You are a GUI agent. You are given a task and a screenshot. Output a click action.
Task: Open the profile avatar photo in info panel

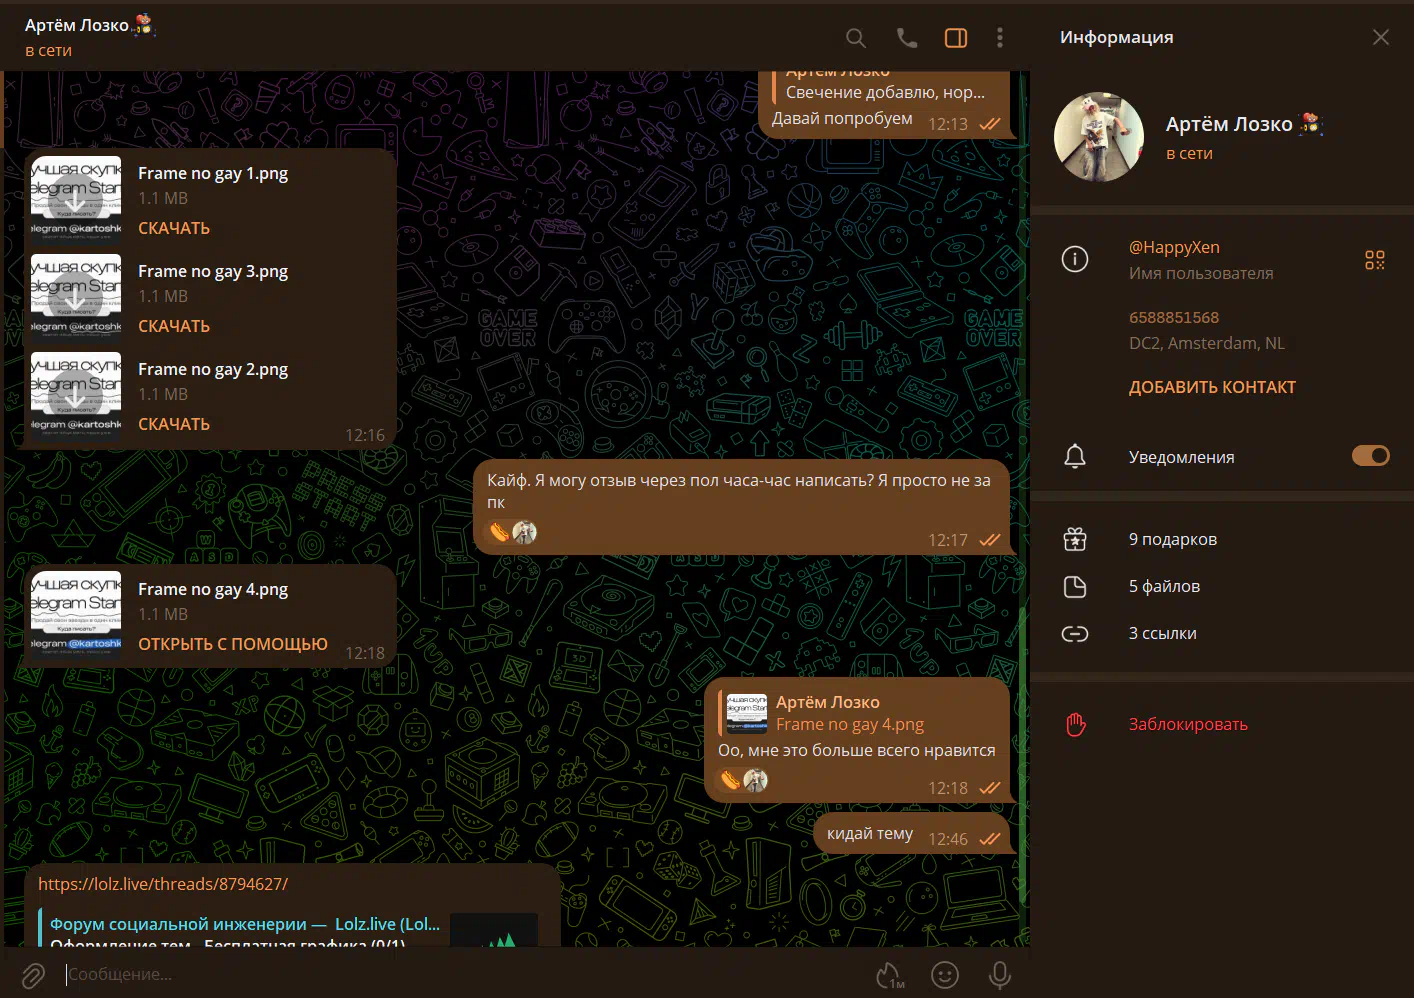[1099, 137]
